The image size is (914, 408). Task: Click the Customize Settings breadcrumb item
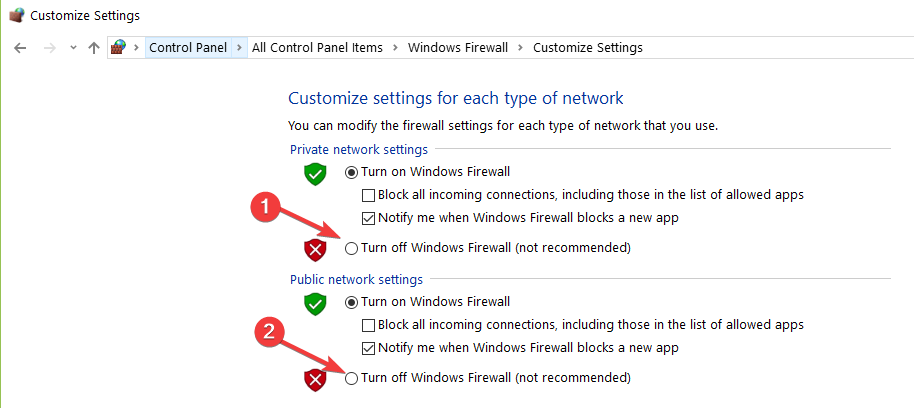587,47
